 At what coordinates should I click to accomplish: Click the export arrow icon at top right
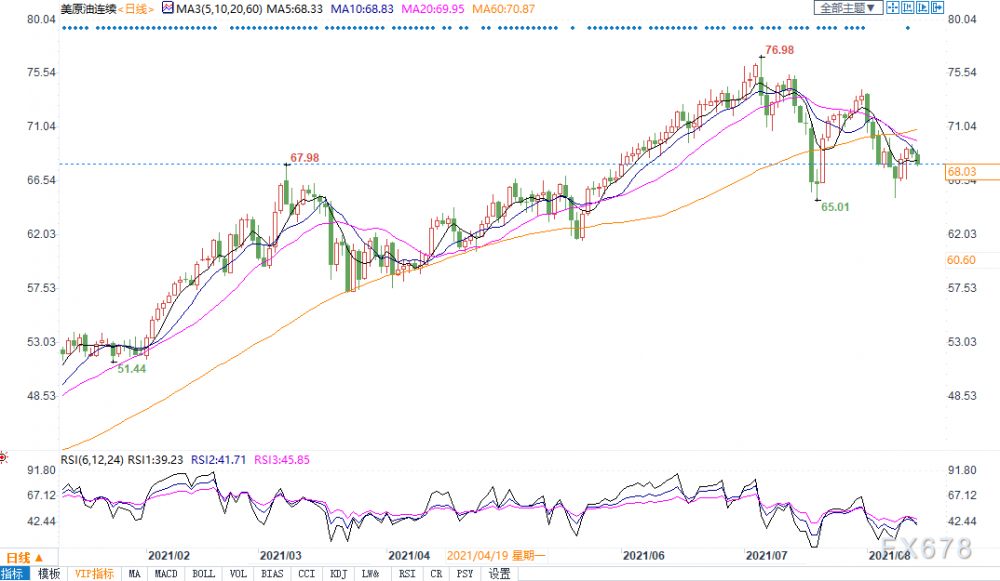coord(938,8)
